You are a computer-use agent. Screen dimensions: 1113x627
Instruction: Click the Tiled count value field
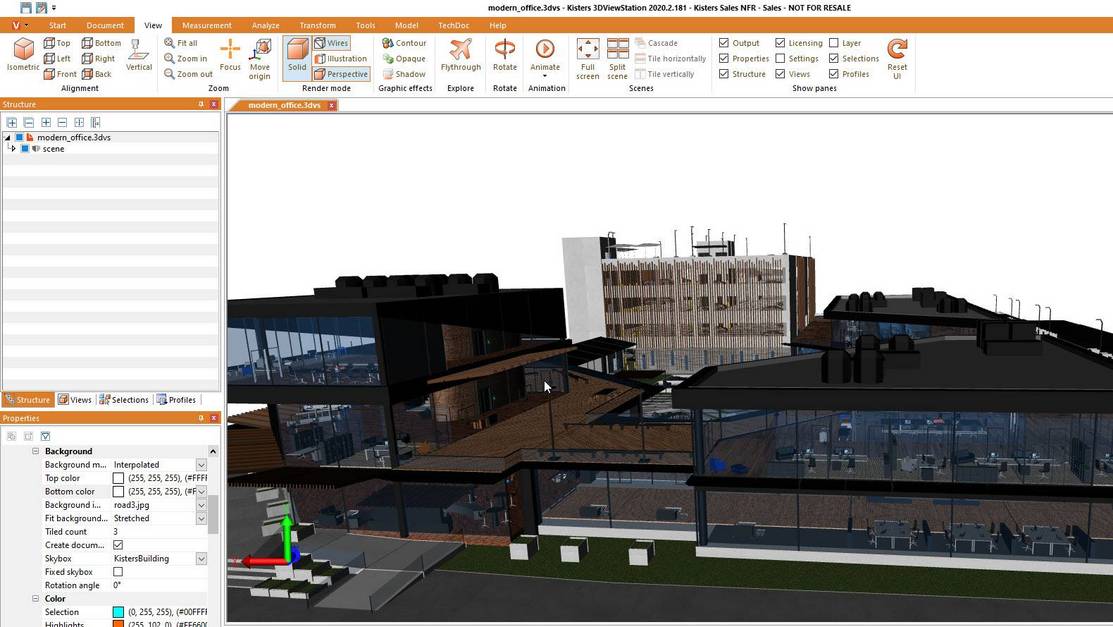[x=159, y=532]
